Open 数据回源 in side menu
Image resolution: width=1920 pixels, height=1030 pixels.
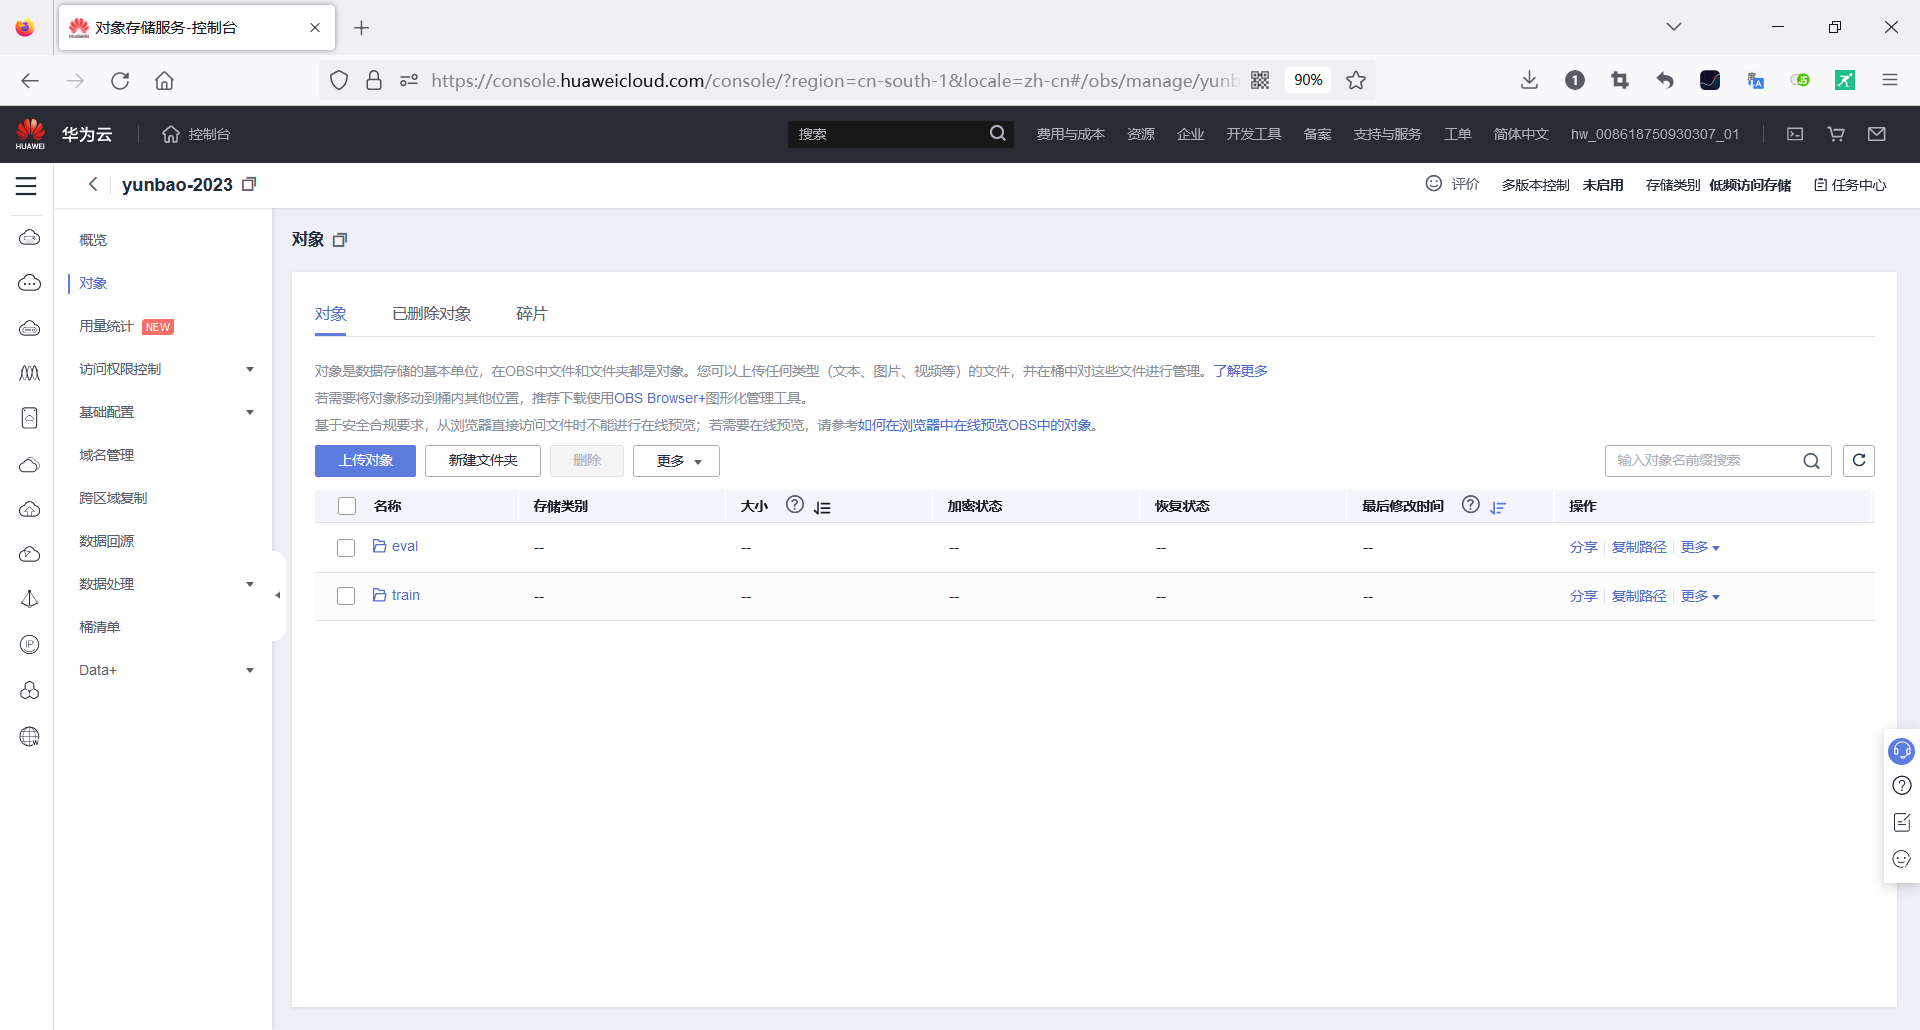106,542
